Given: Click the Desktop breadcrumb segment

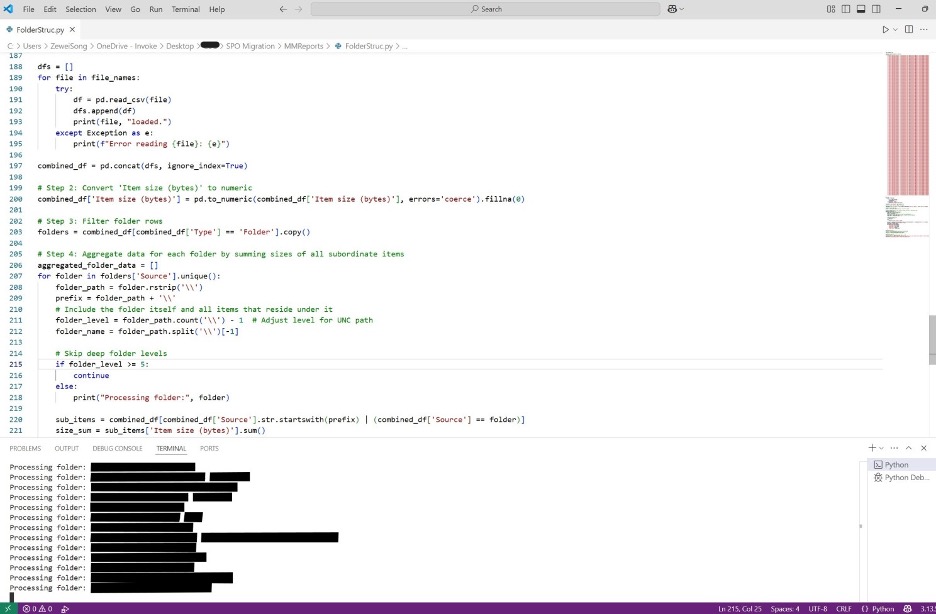Looking at the screenshot, I should pos(180,46).
